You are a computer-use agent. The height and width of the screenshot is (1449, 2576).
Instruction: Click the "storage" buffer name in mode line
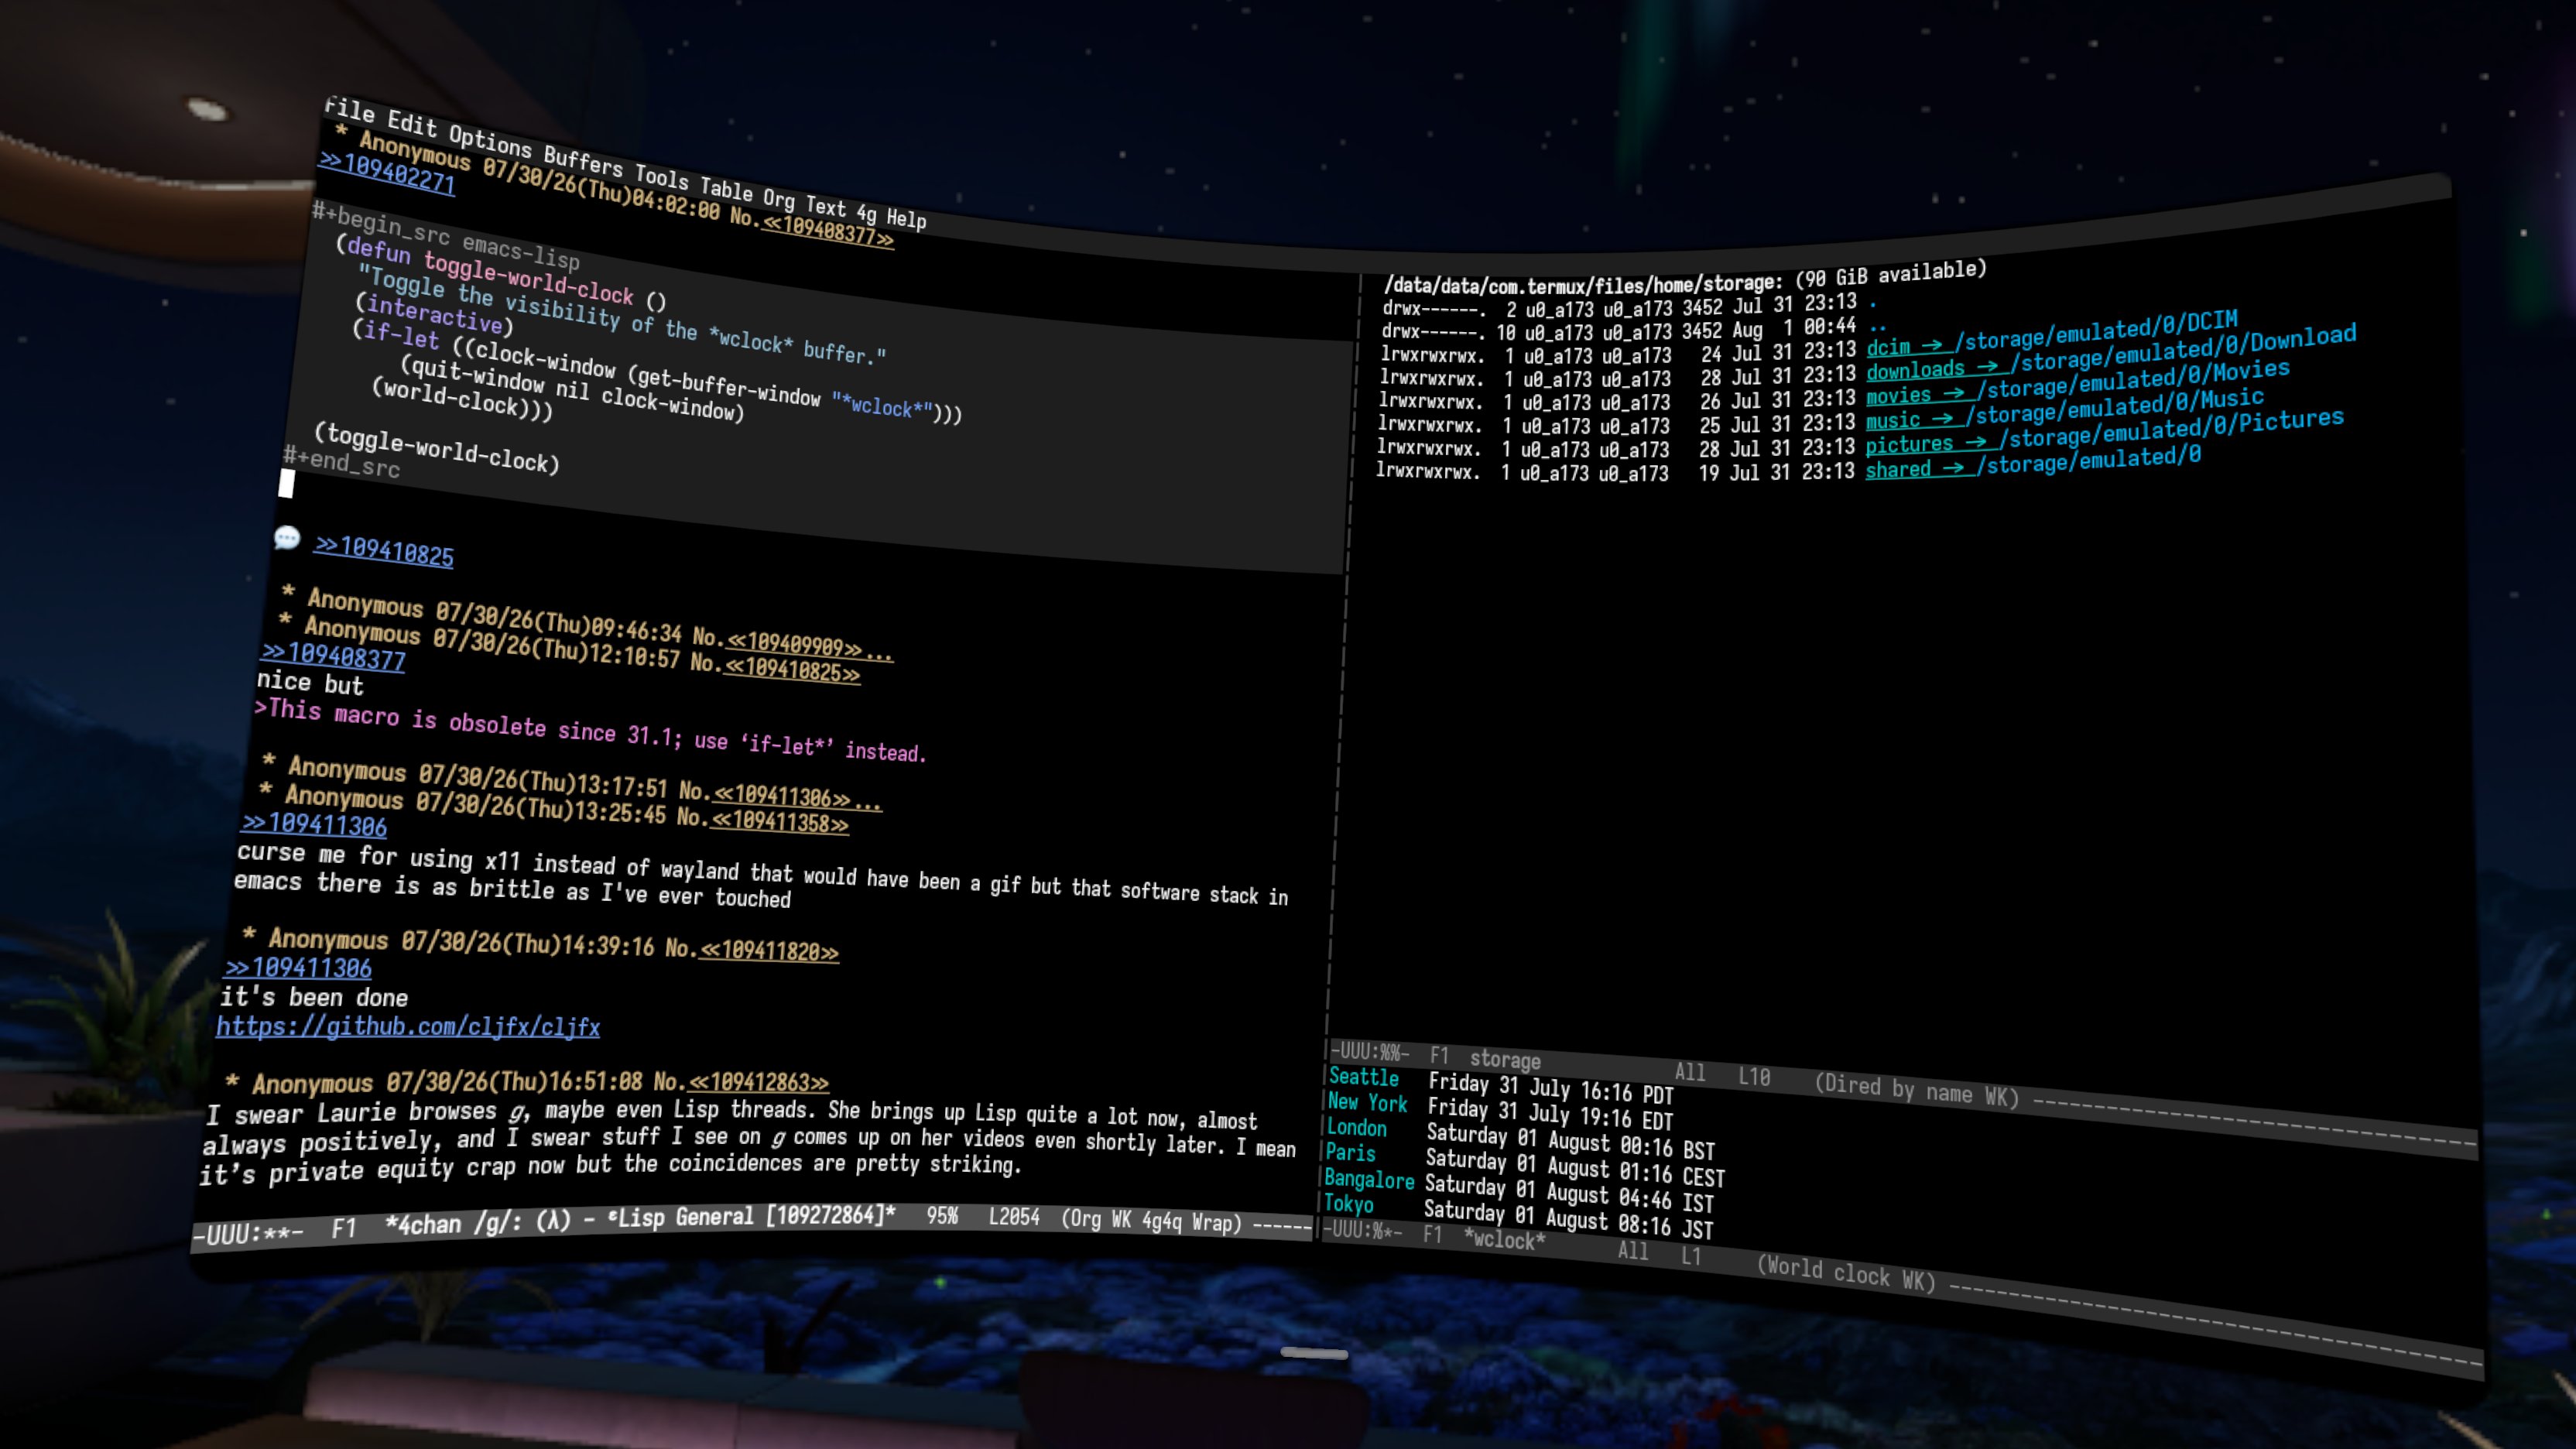point(1505,1060)
